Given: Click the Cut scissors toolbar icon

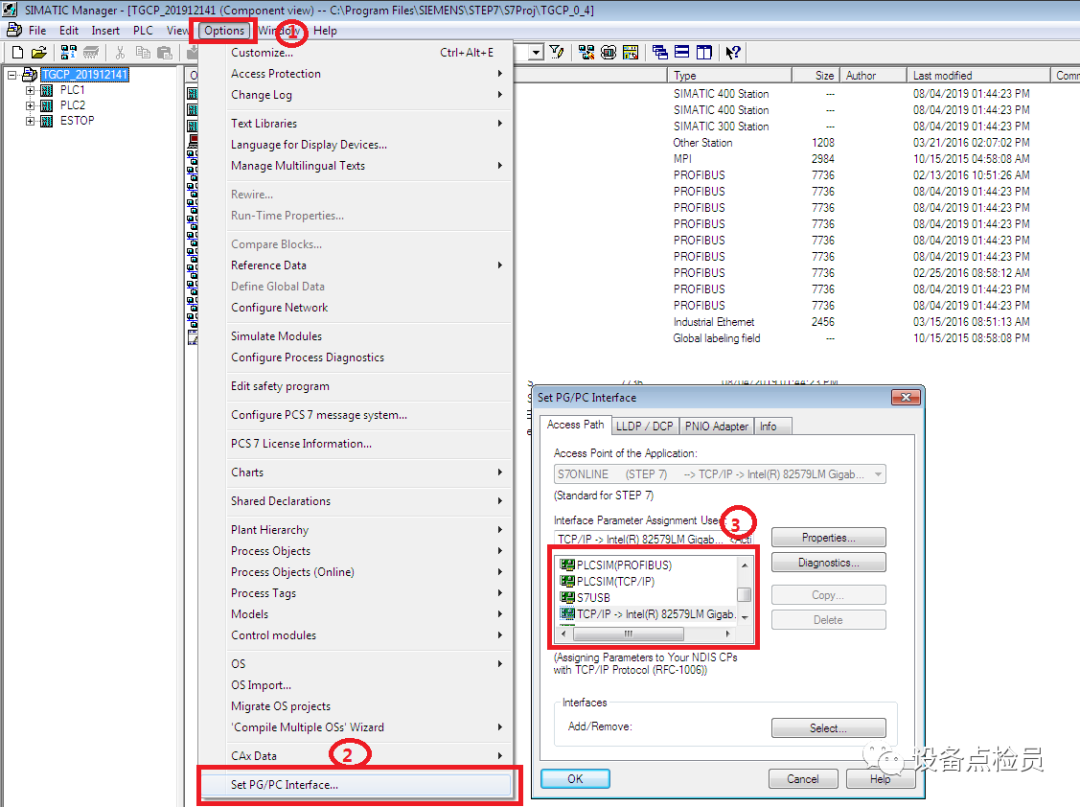Looking at the screenshot, I should (120, 52).
